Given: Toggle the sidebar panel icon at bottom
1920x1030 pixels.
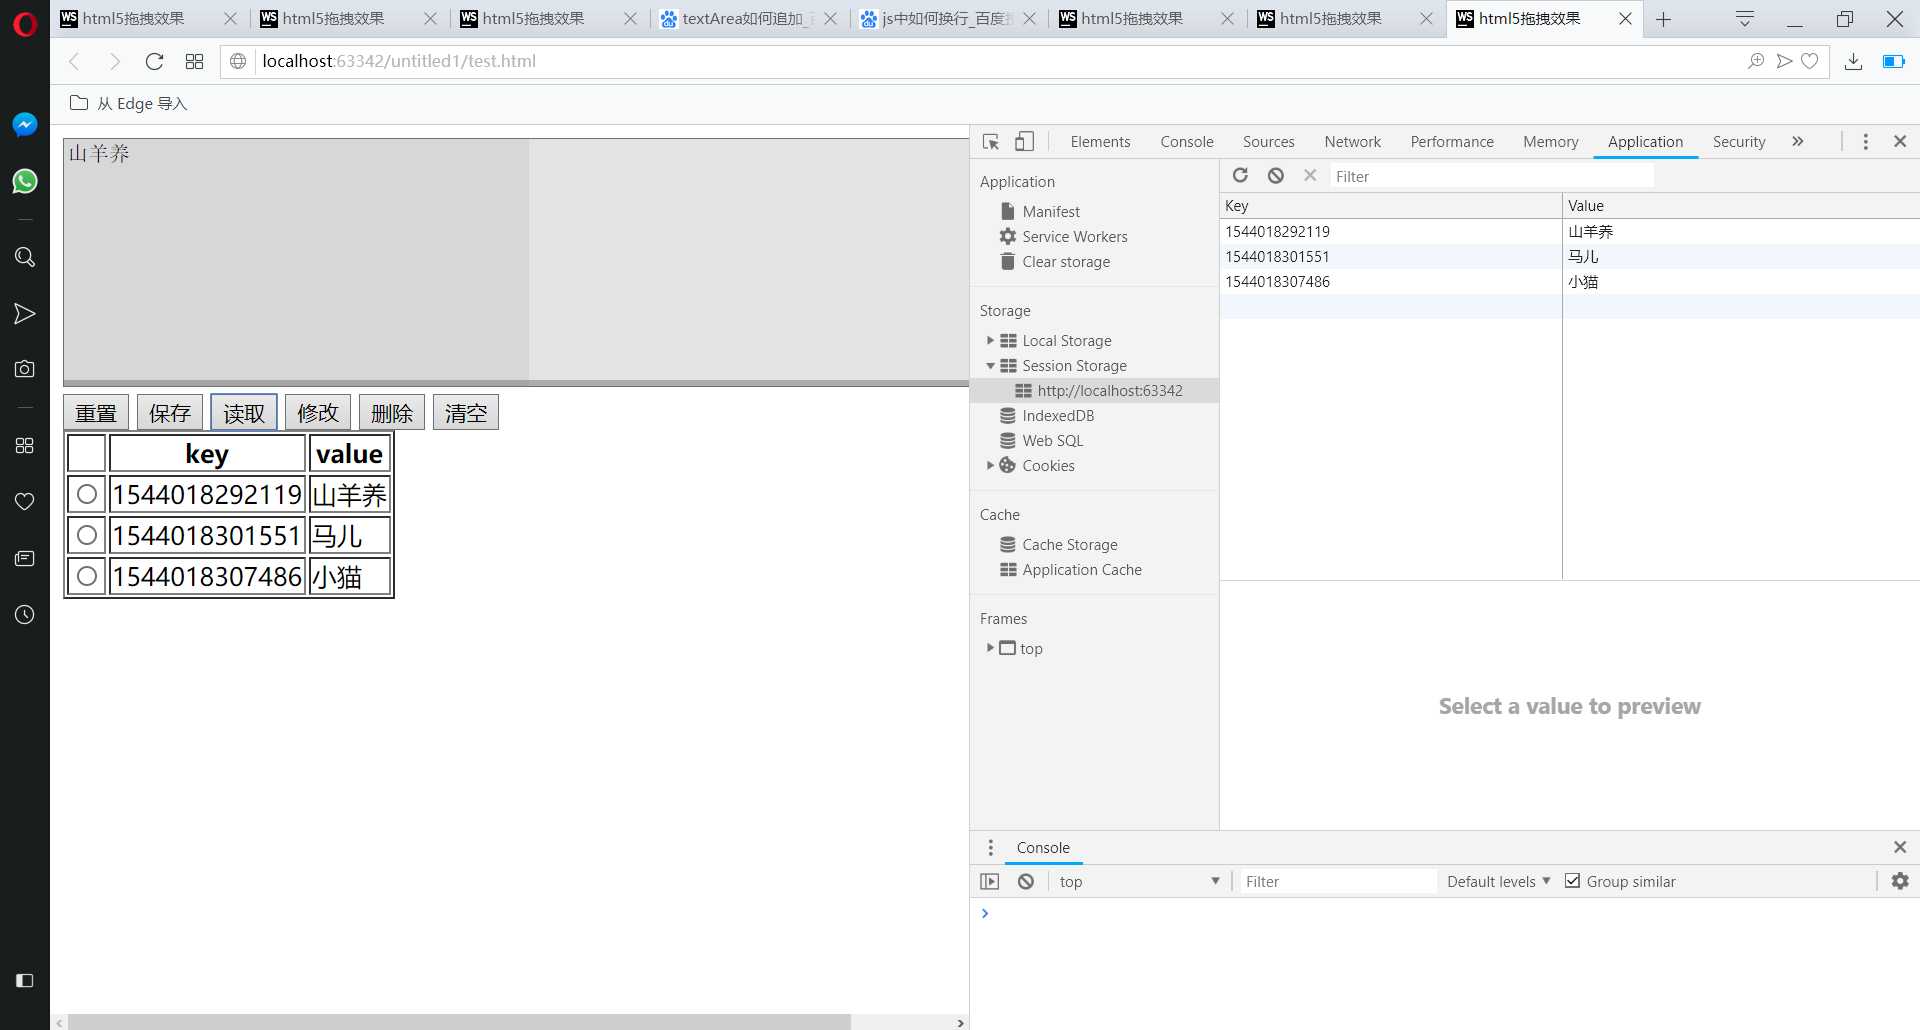Looking at the screenshot, I should click(x=25, y=980).
